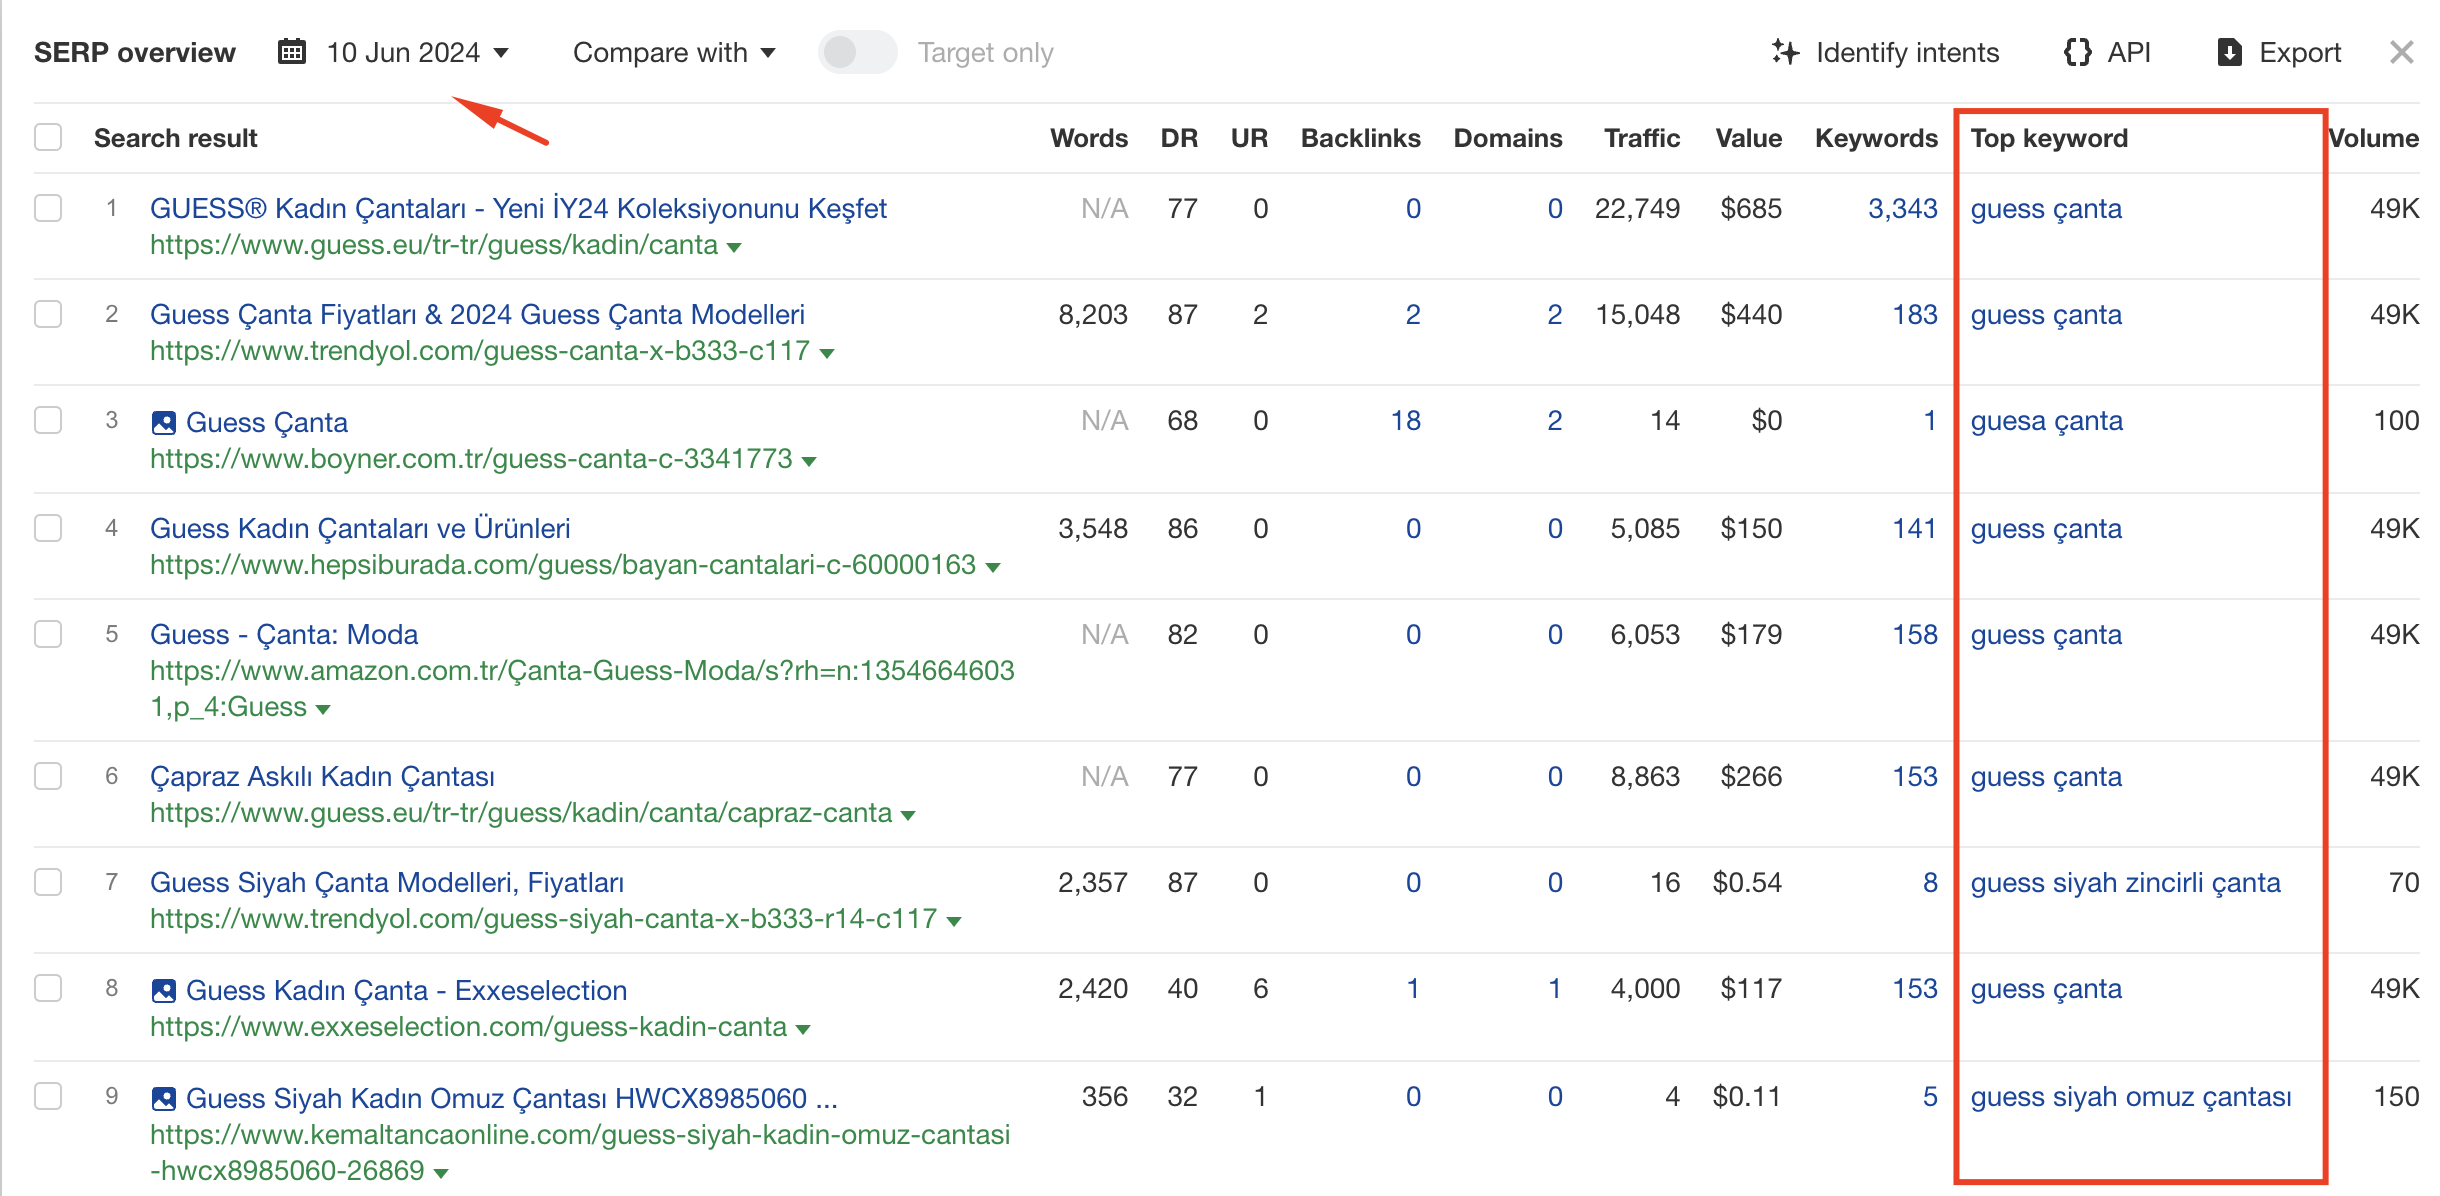Expand URL menu for amazon.com.tr result
The height and width of the screenshot is (1196, 2440).
coord(323,709)
